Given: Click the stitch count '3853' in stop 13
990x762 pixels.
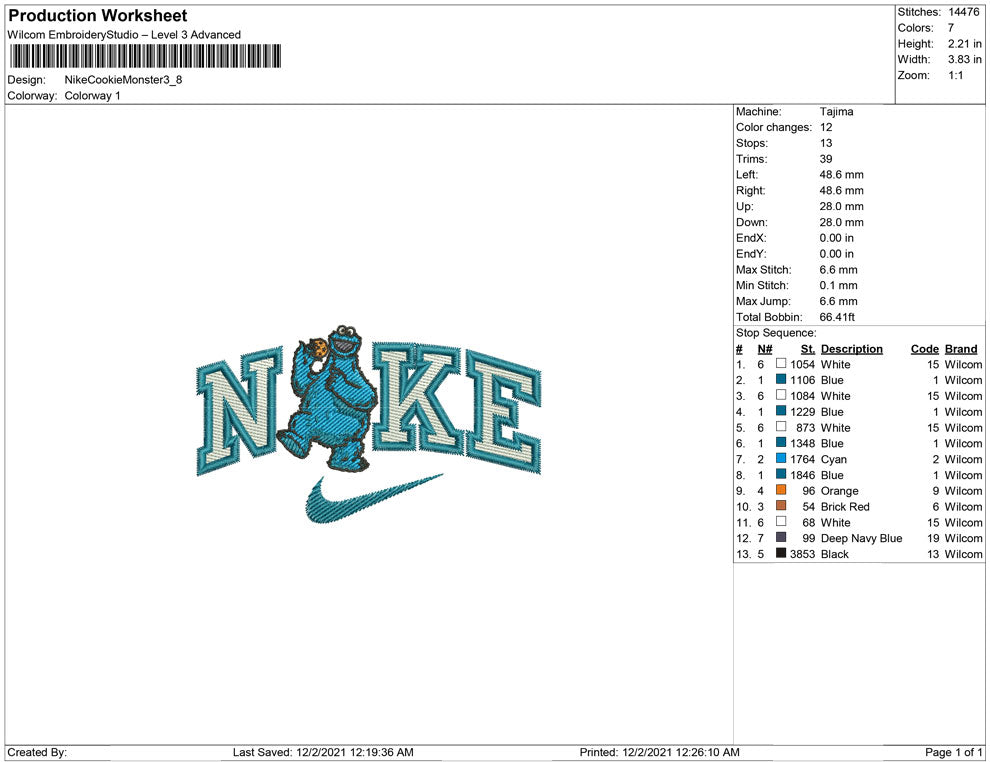Looking at the screenshot, I should coord(802,554).
